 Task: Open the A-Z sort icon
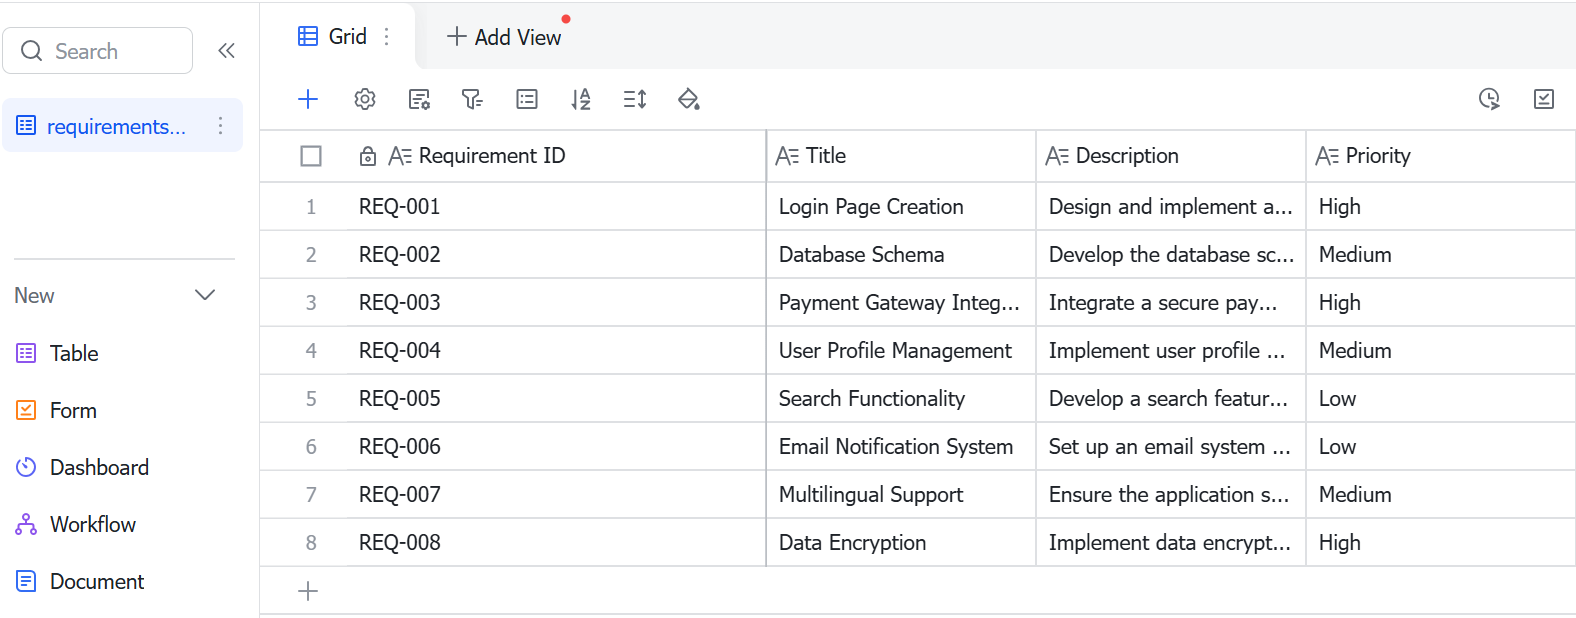(x=581, y=99)
